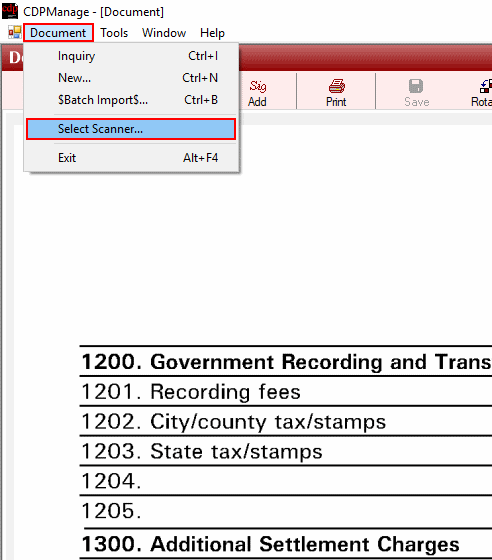
Task: Open the Tools menu
Action: point(114,33)
